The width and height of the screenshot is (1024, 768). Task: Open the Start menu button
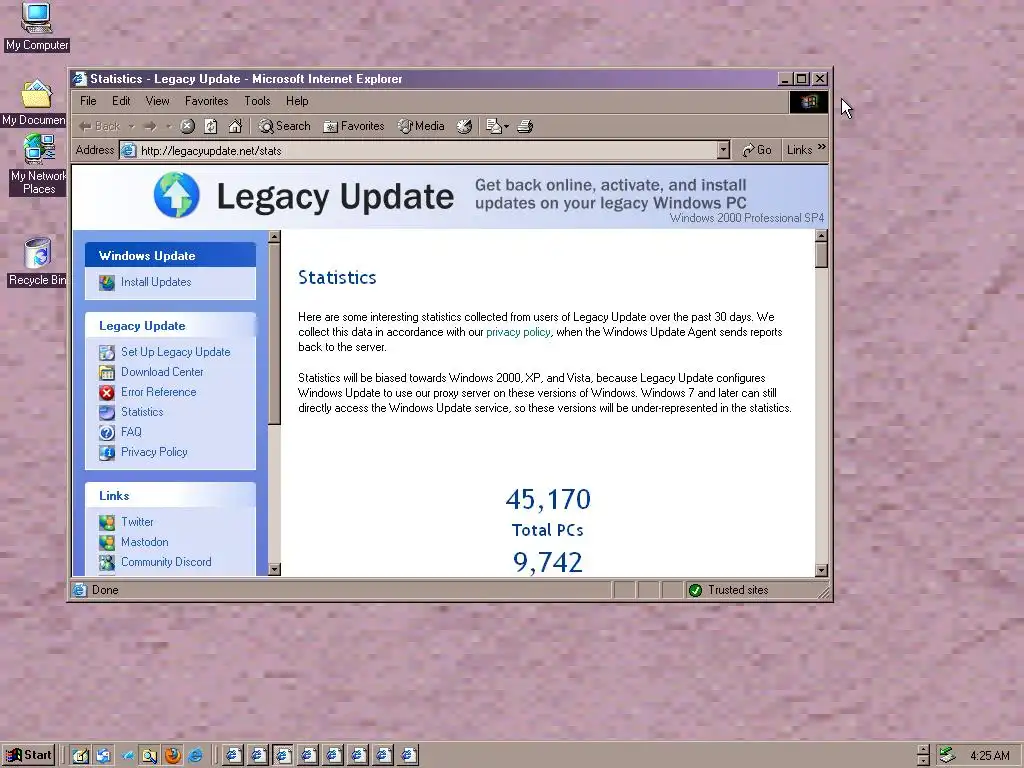click(29, 756)
